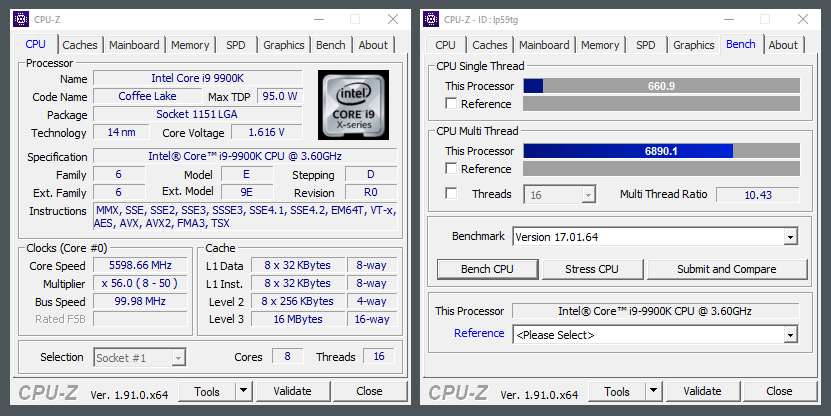831x416 pixels.
Task: Click Level 3 cache value 16 MBytes
Action: [x=298, y=319]
